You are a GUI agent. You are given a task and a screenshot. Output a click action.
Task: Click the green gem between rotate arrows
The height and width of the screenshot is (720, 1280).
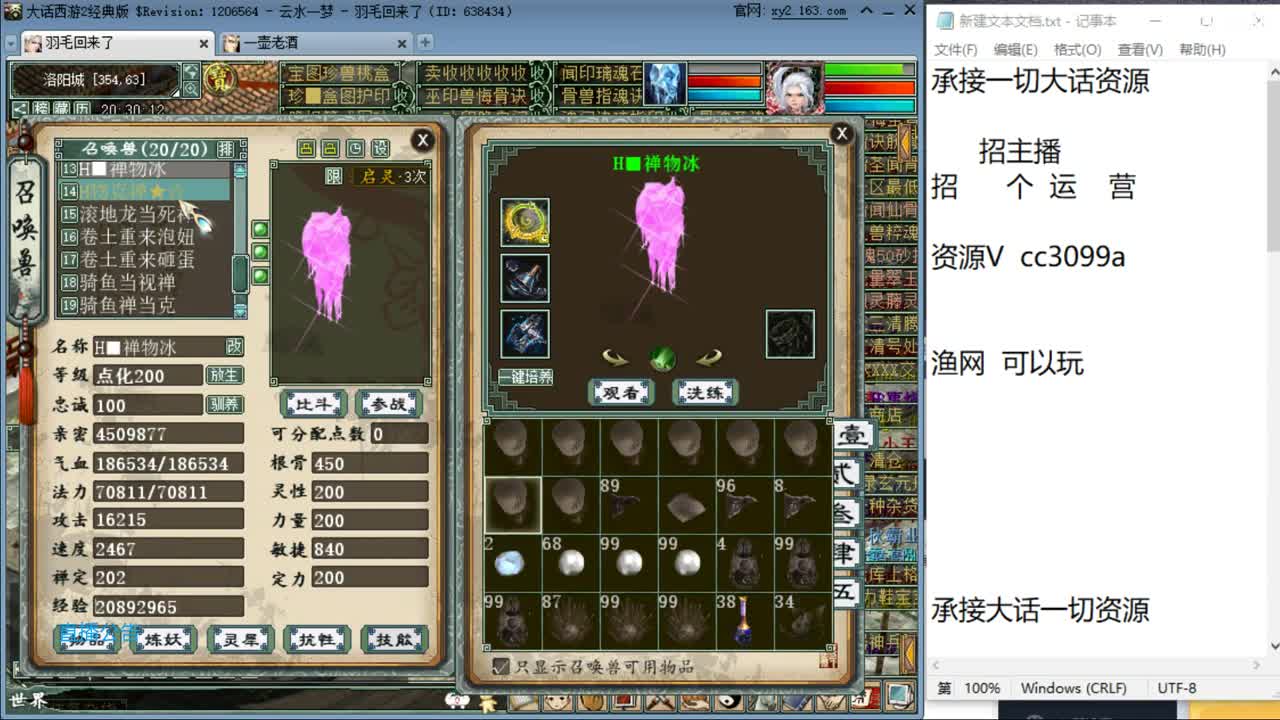point(662,359)
